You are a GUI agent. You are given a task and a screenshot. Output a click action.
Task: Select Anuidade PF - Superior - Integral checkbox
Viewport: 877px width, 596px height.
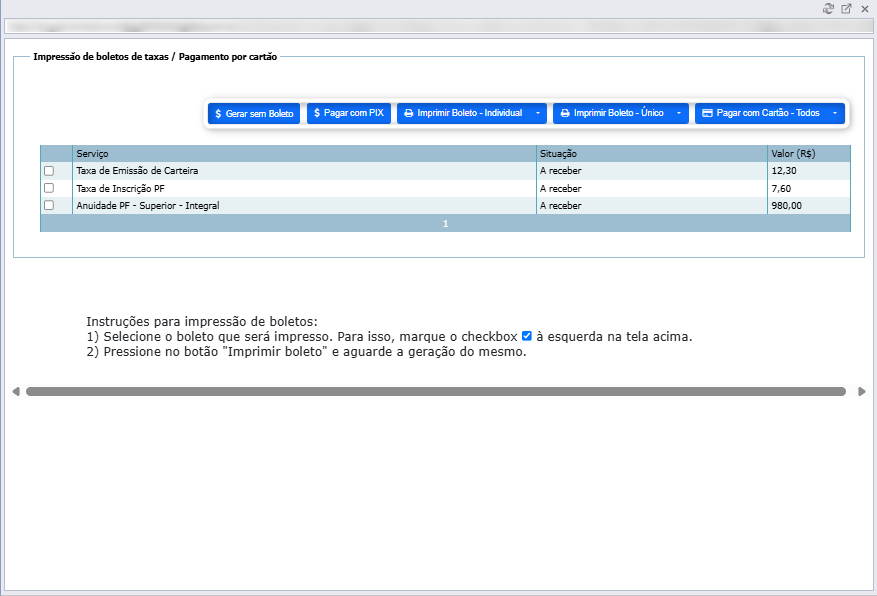pyautogui.click(x=49, y=205)
